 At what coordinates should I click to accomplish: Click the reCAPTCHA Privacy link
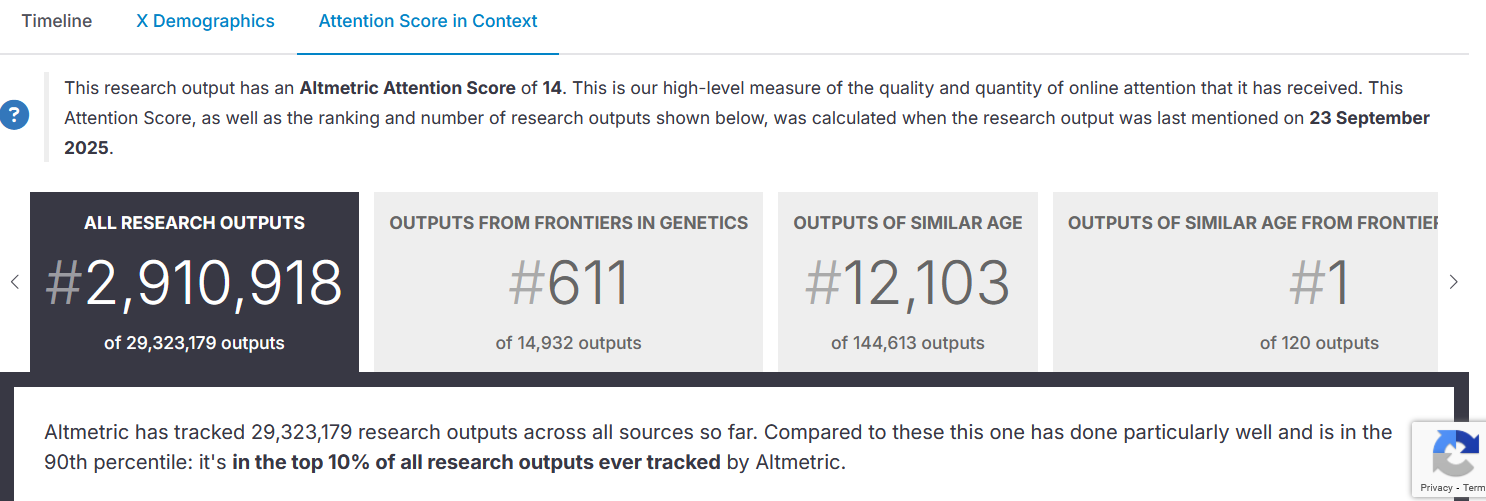click(x=1436, y=488)
